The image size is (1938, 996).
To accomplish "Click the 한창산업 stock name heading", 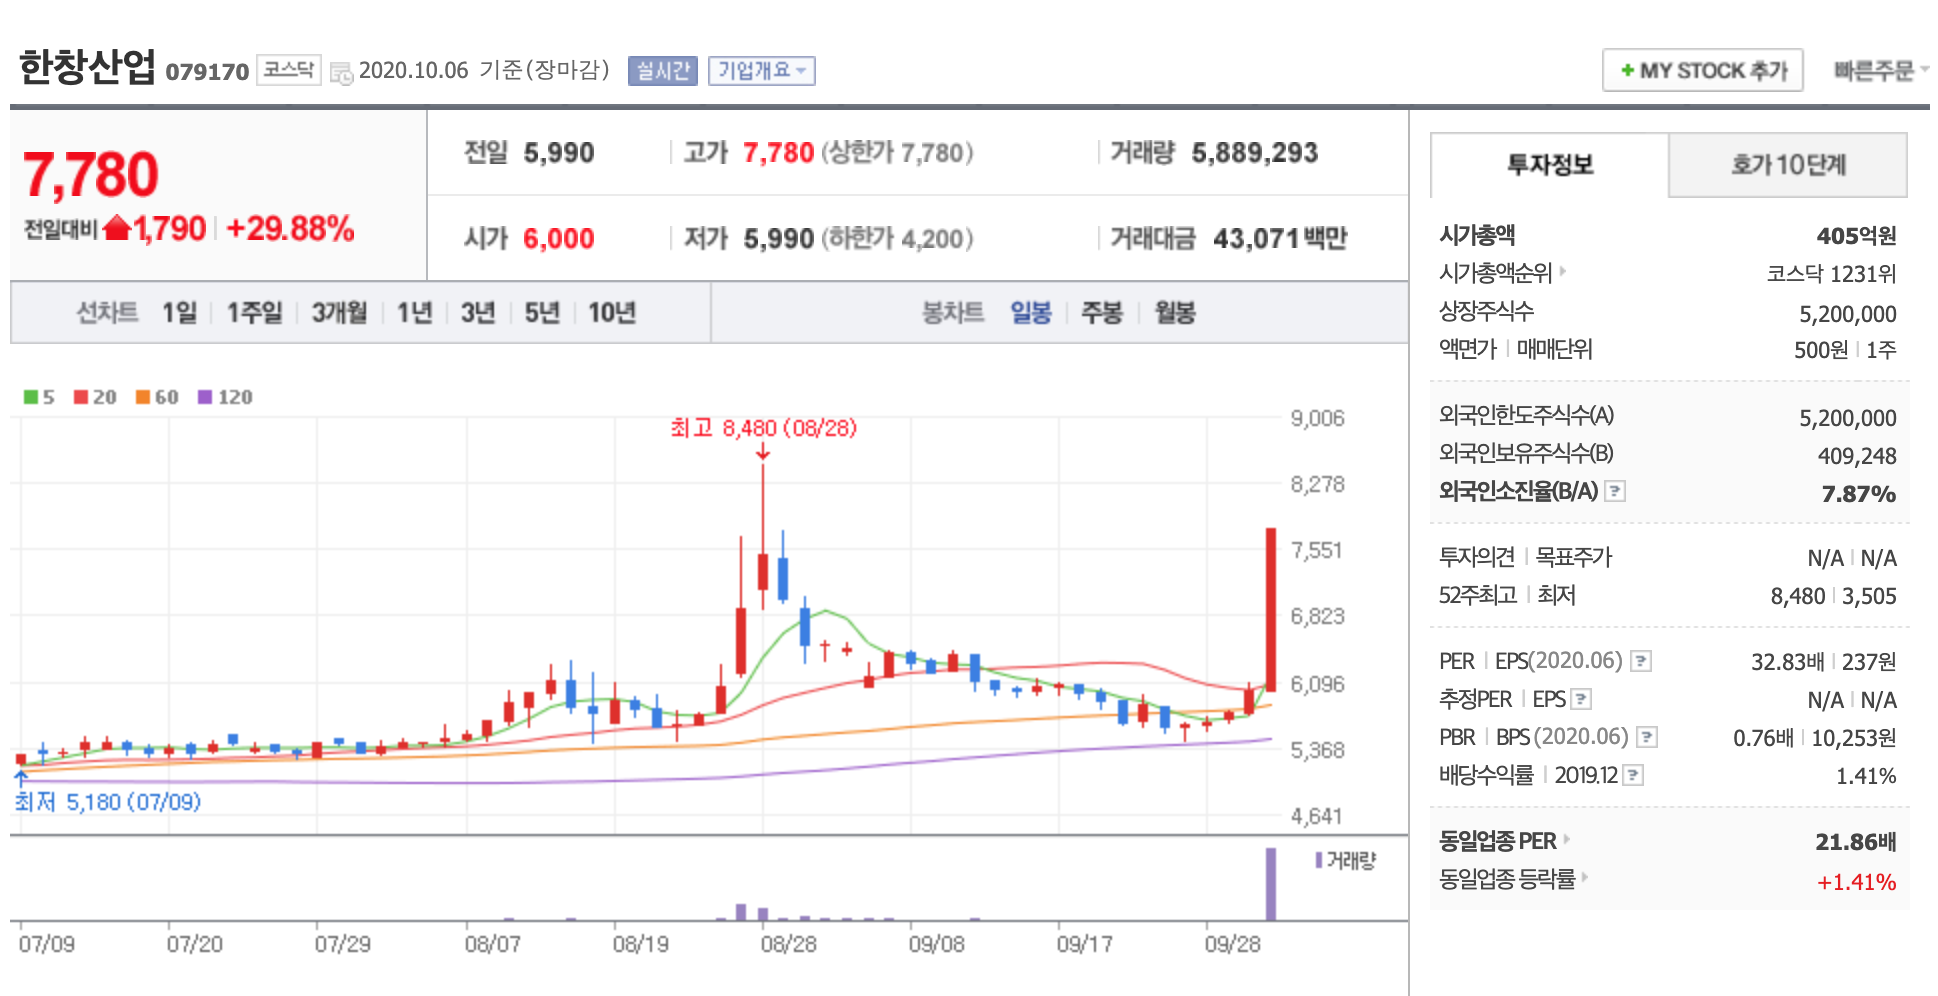I will (x=87, y=67).
